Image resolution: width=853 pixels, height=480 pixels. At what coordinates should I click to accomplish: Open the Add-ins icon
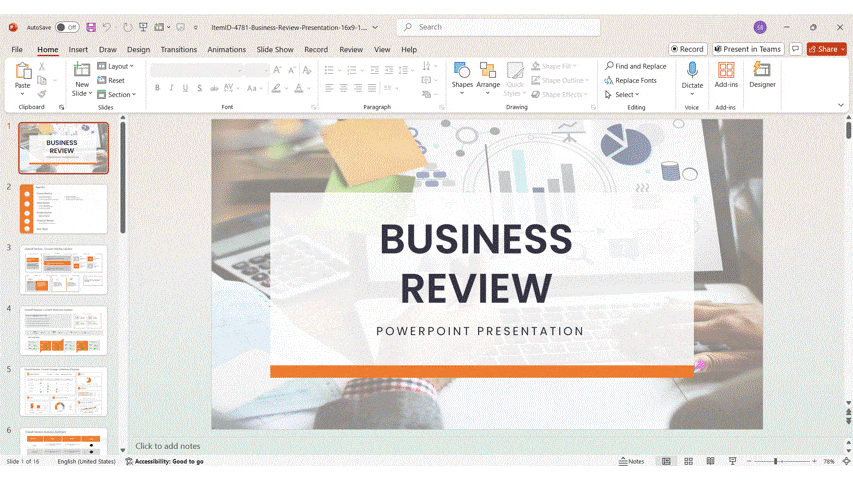point(726,70)
